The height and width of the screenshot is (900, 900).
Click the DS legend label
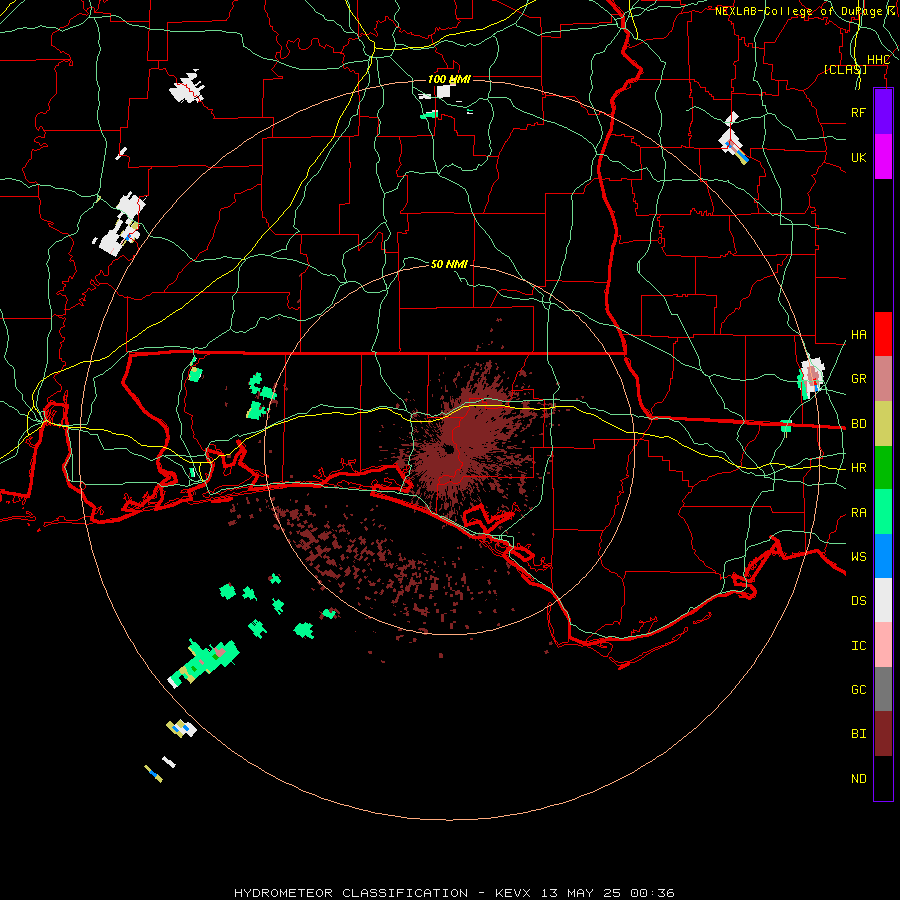[x=859, y=601]
